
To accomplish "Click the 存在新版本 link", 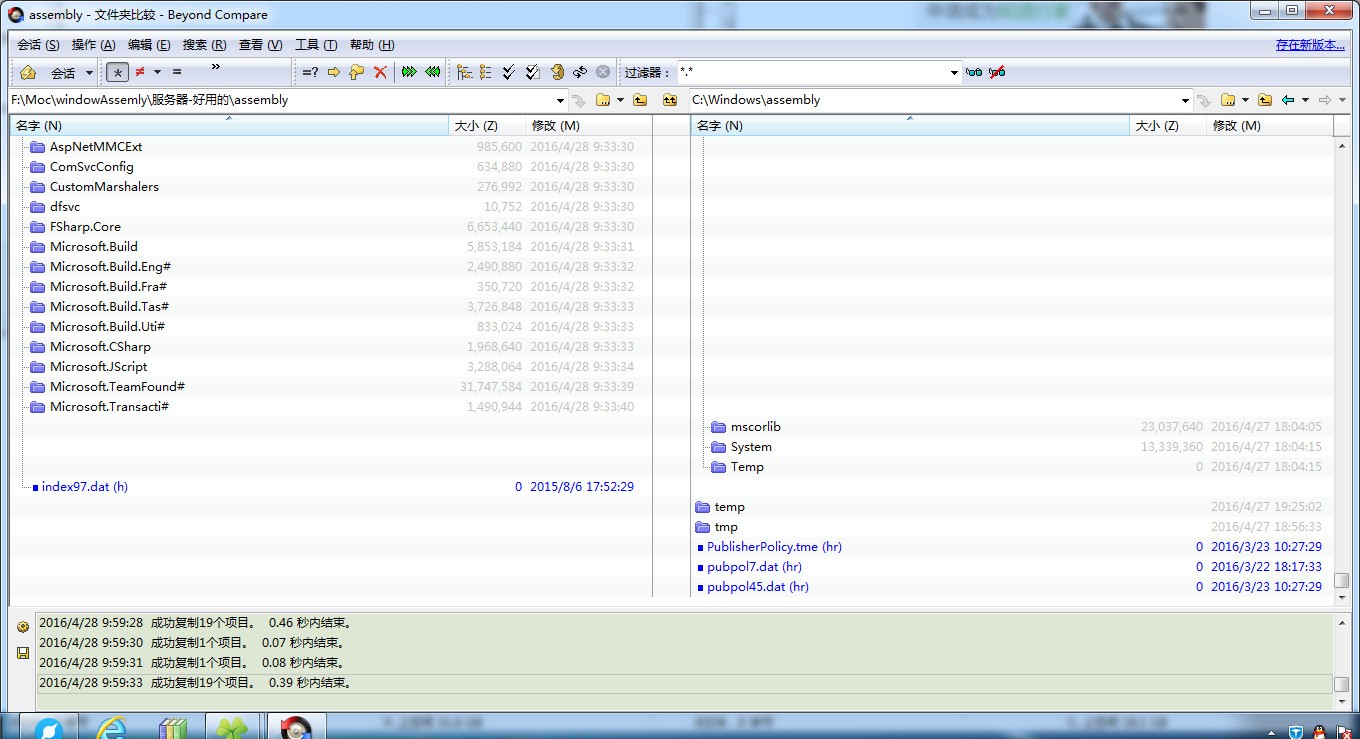I will [1310, 45].
